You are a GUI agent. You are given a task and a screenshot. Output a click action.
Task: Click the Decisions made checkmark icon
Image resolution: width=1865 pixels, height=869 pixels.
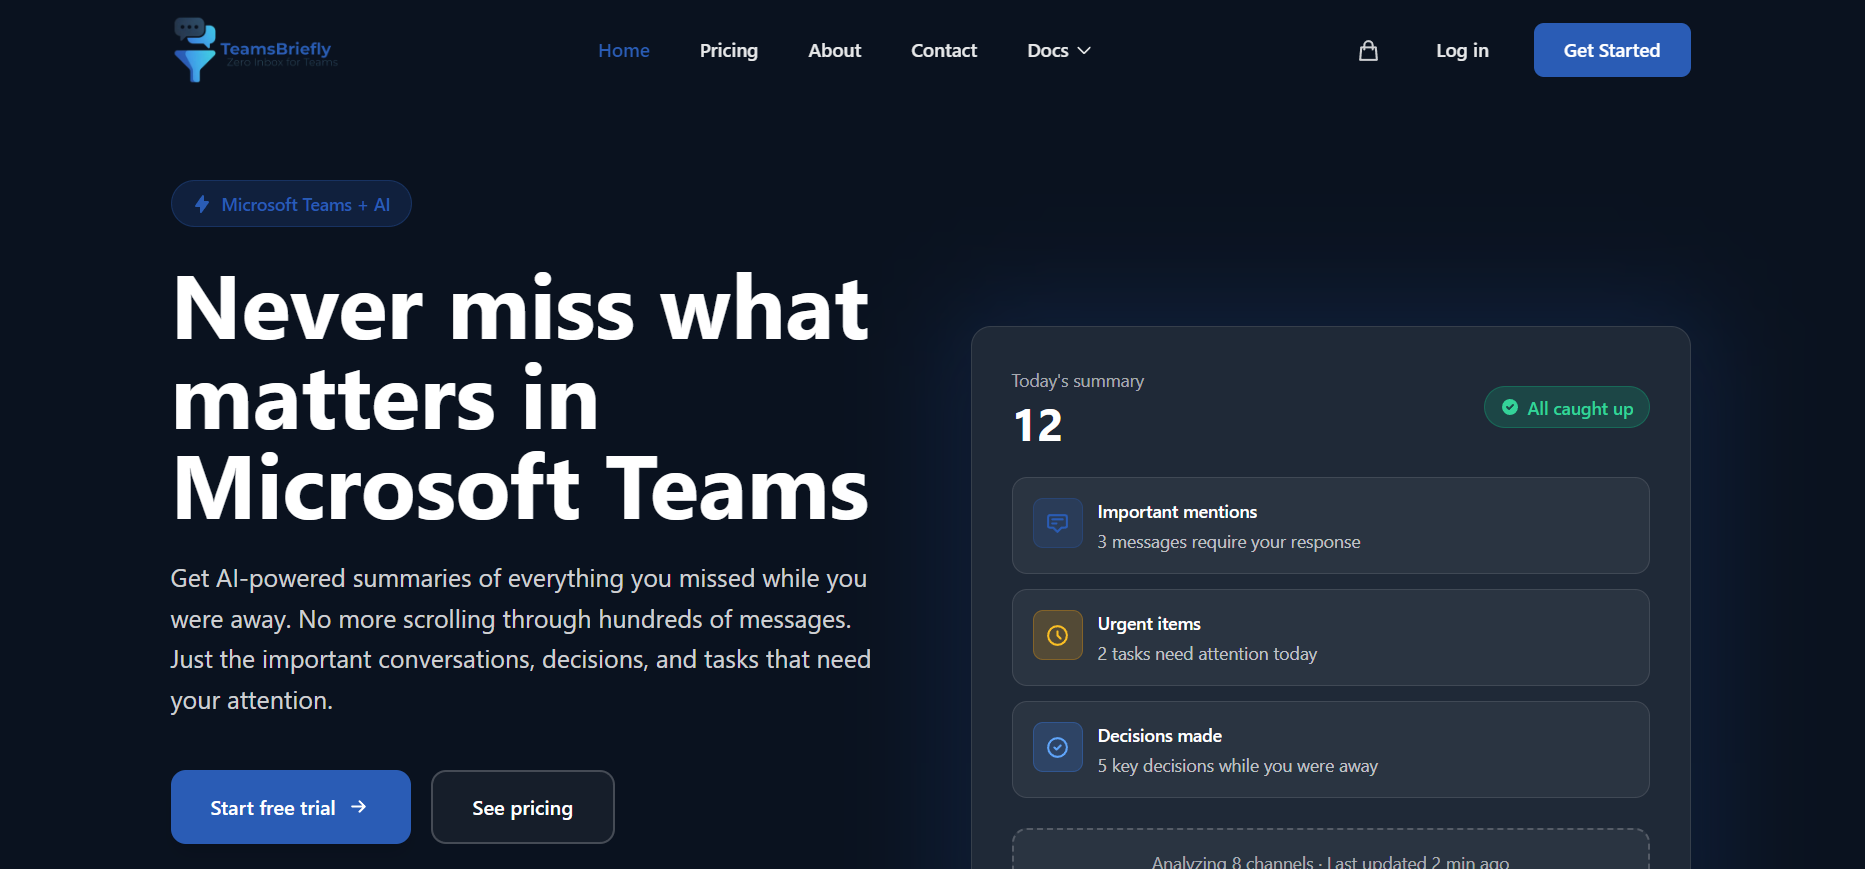(x=1057, y=747)
